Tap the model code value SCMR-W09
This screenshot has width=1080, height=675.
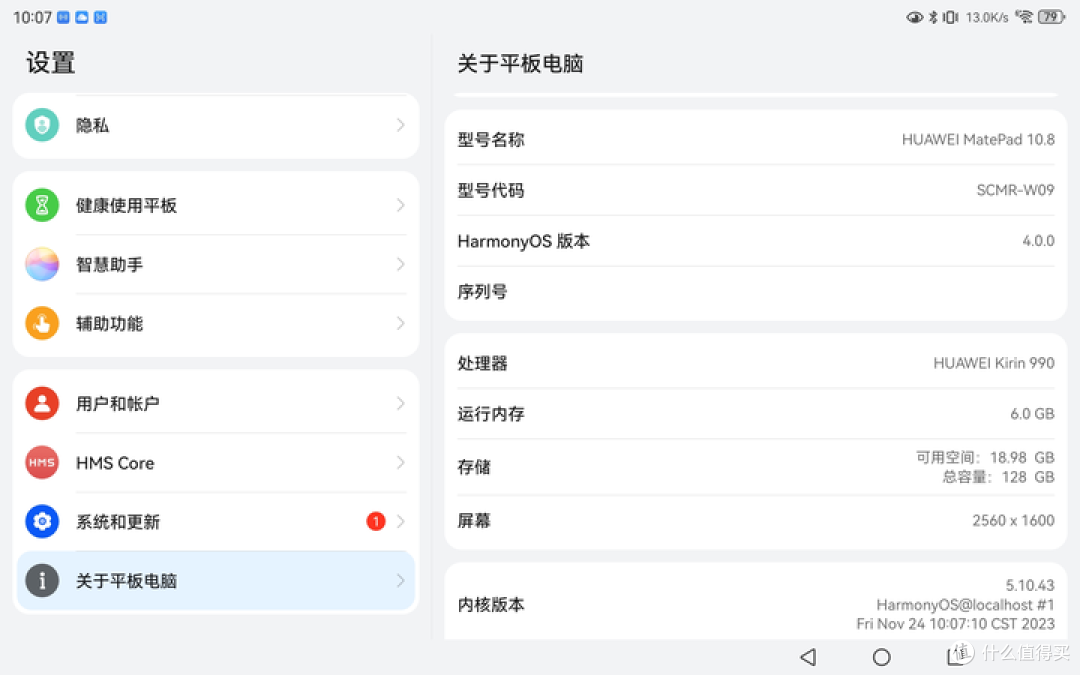pos(1015,190)
